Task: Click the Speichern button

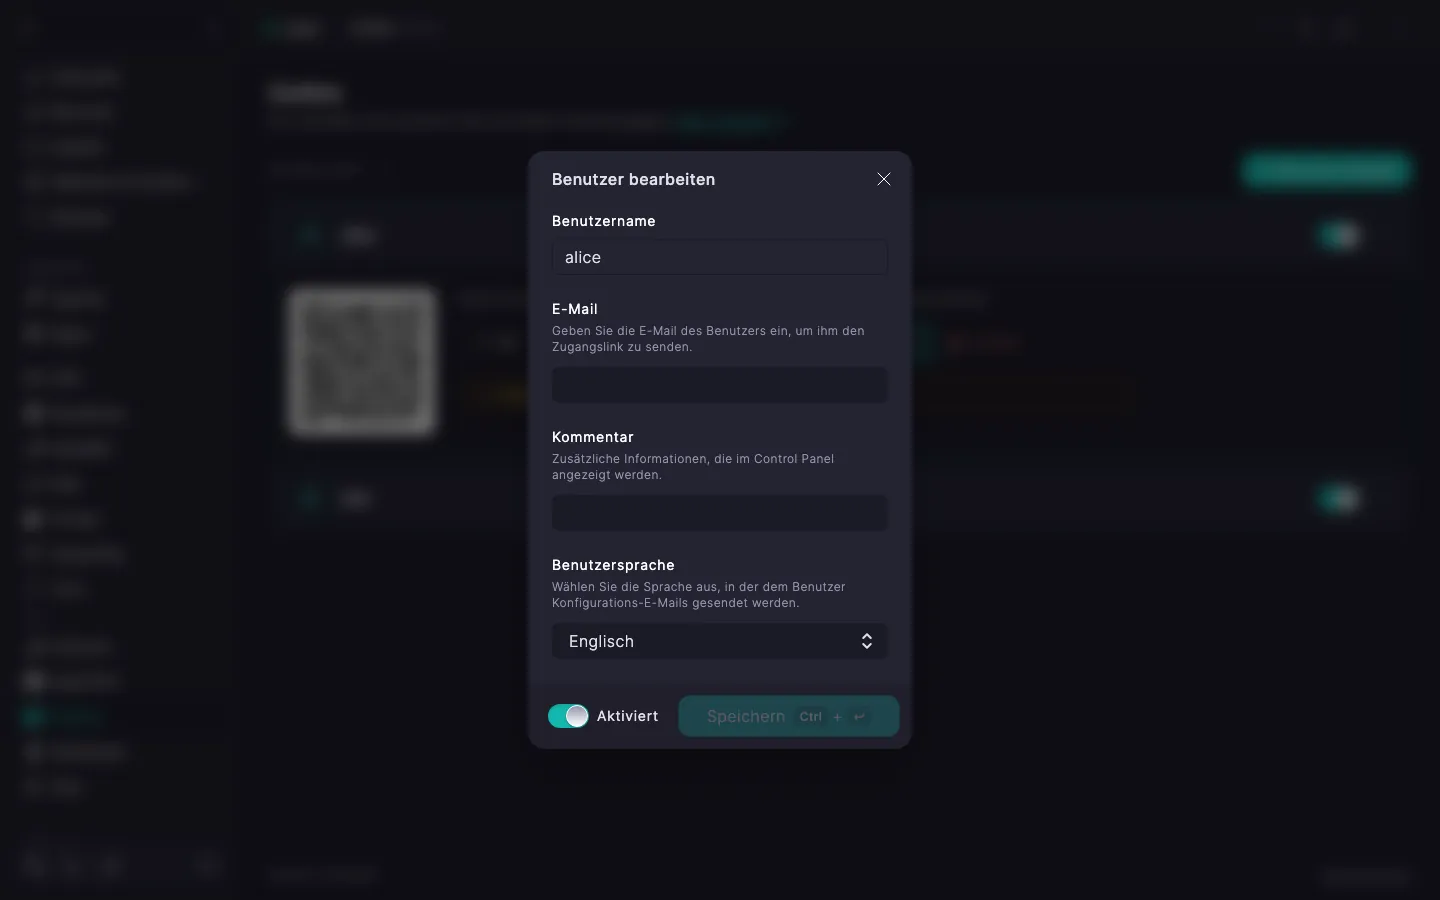Action: pos(789,716)
